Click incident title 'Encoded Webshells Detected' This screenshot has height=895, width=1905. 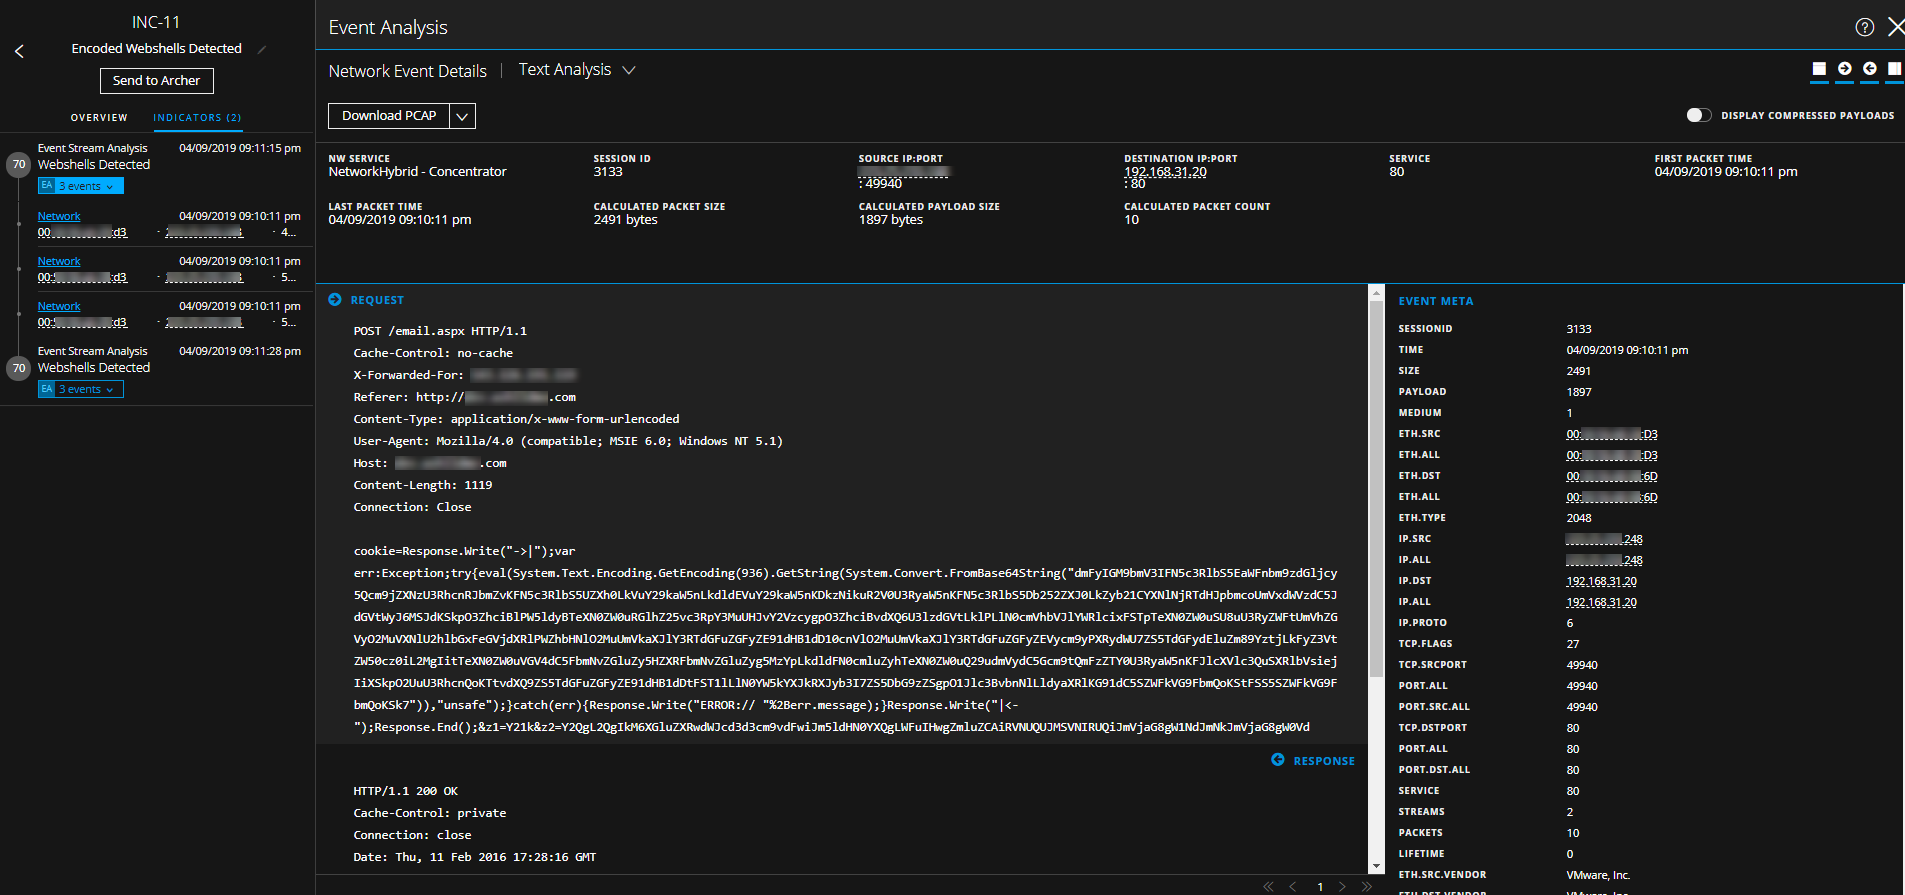pos(157,49)
